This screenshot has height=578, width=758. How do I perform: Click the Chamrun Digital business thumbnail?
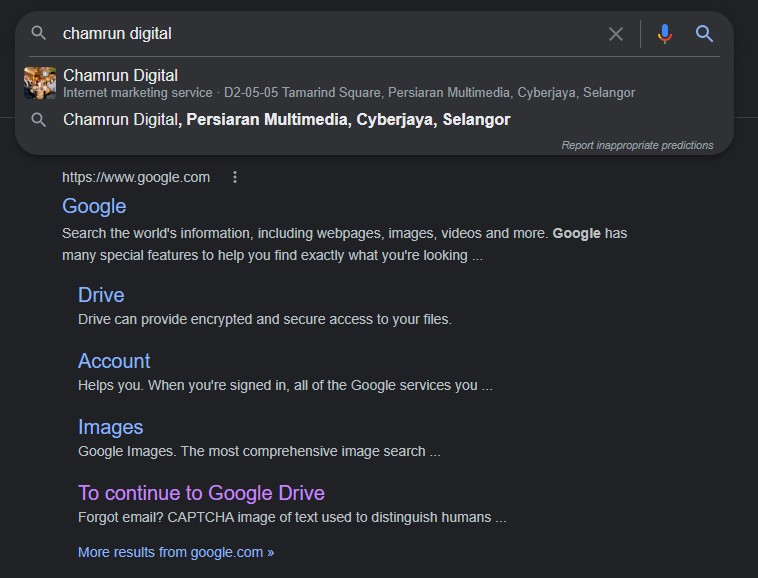[x=40, y=83]
